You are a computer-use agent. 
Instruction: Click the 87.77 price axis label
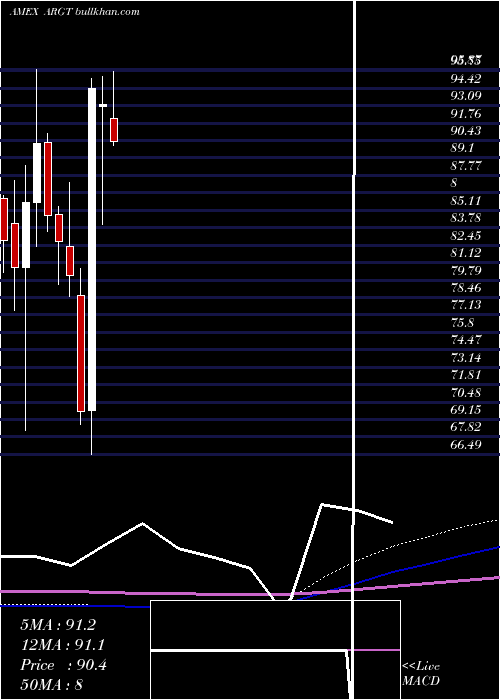[466, 166]
